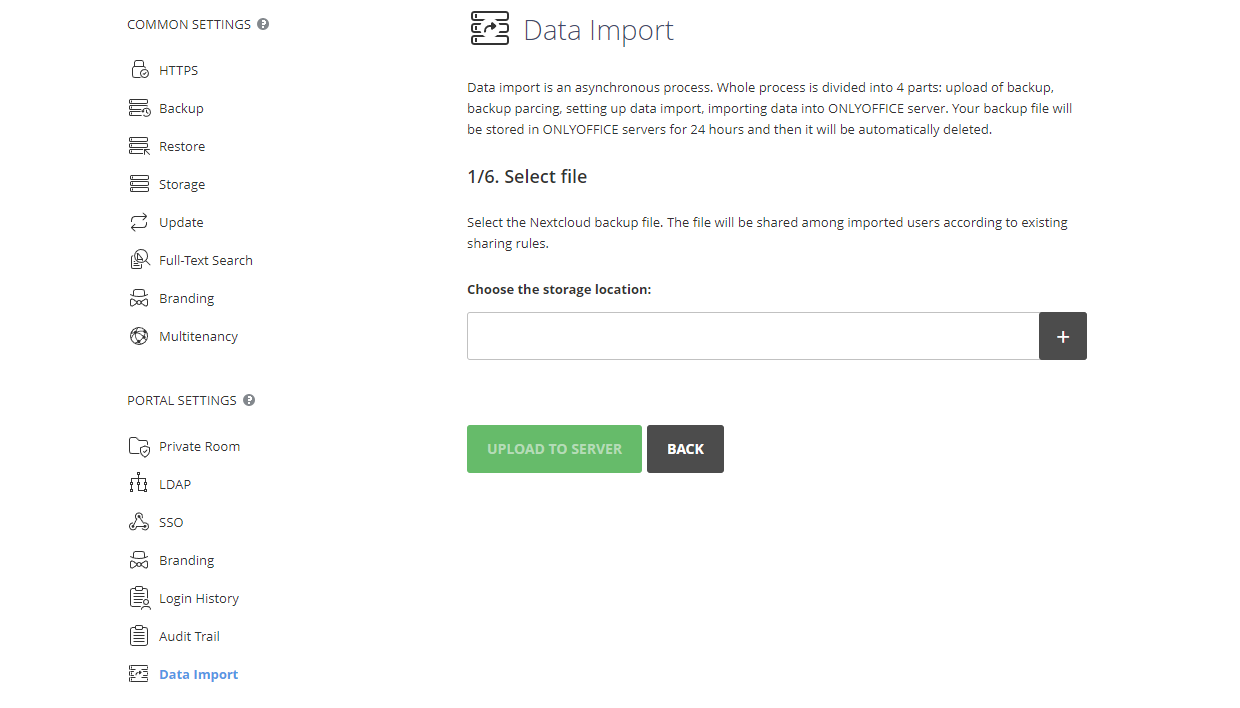Click the '1/6. Select file' heading
This screenshot has width=1240, height=708.
[x=527, y=177]
